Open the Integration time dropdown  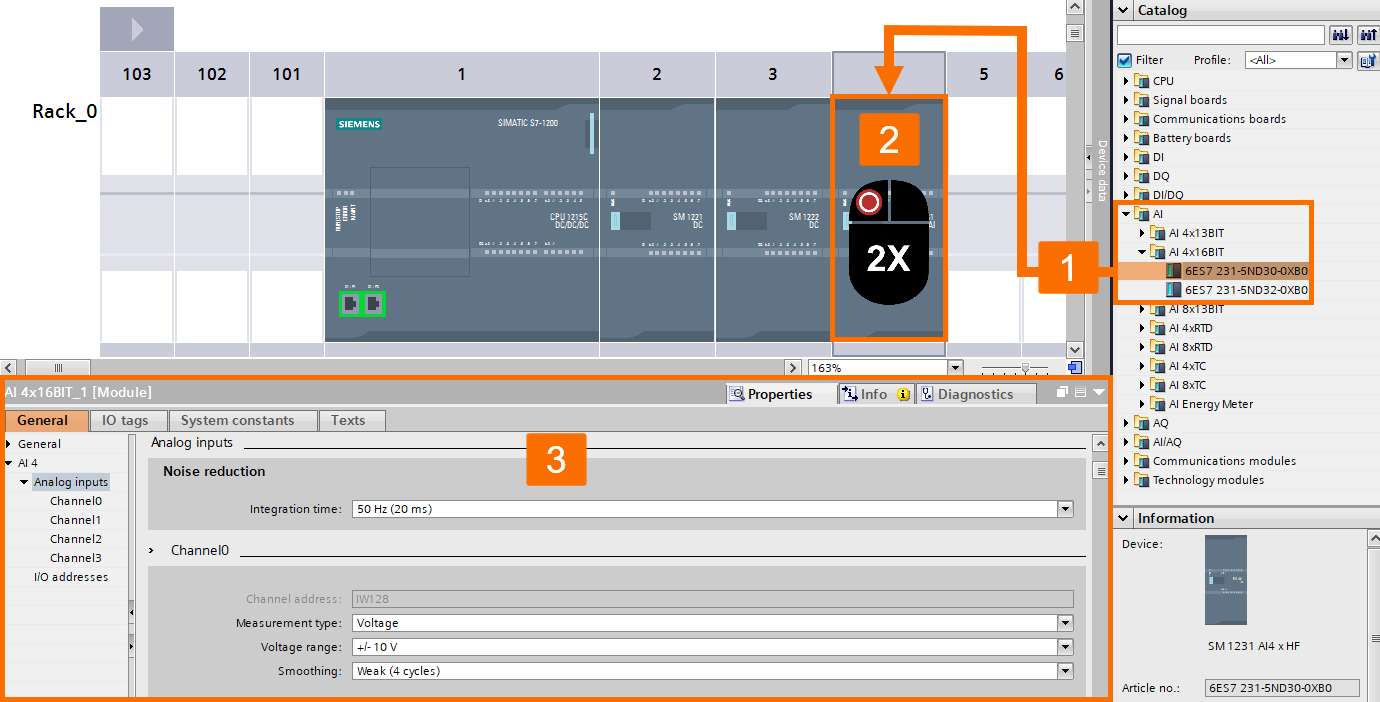pyautogui.click(x=1065, y=509)
